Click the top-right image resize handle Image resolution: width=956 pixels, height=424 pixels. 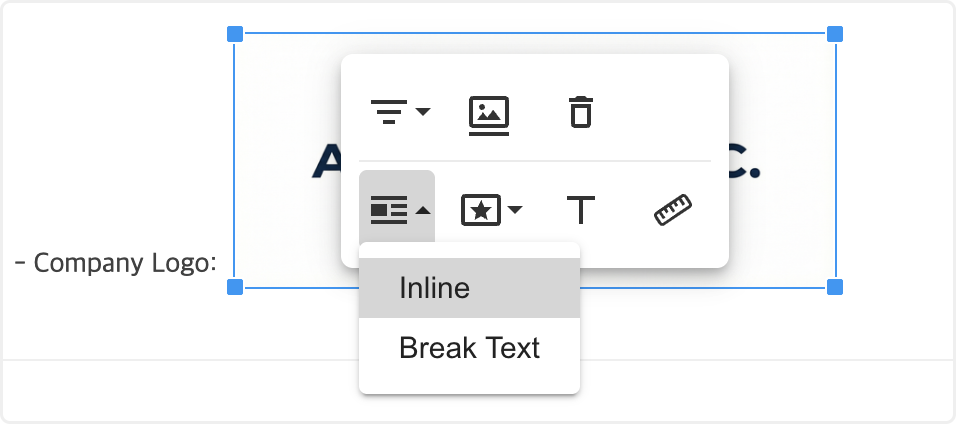tap(835, 34)
